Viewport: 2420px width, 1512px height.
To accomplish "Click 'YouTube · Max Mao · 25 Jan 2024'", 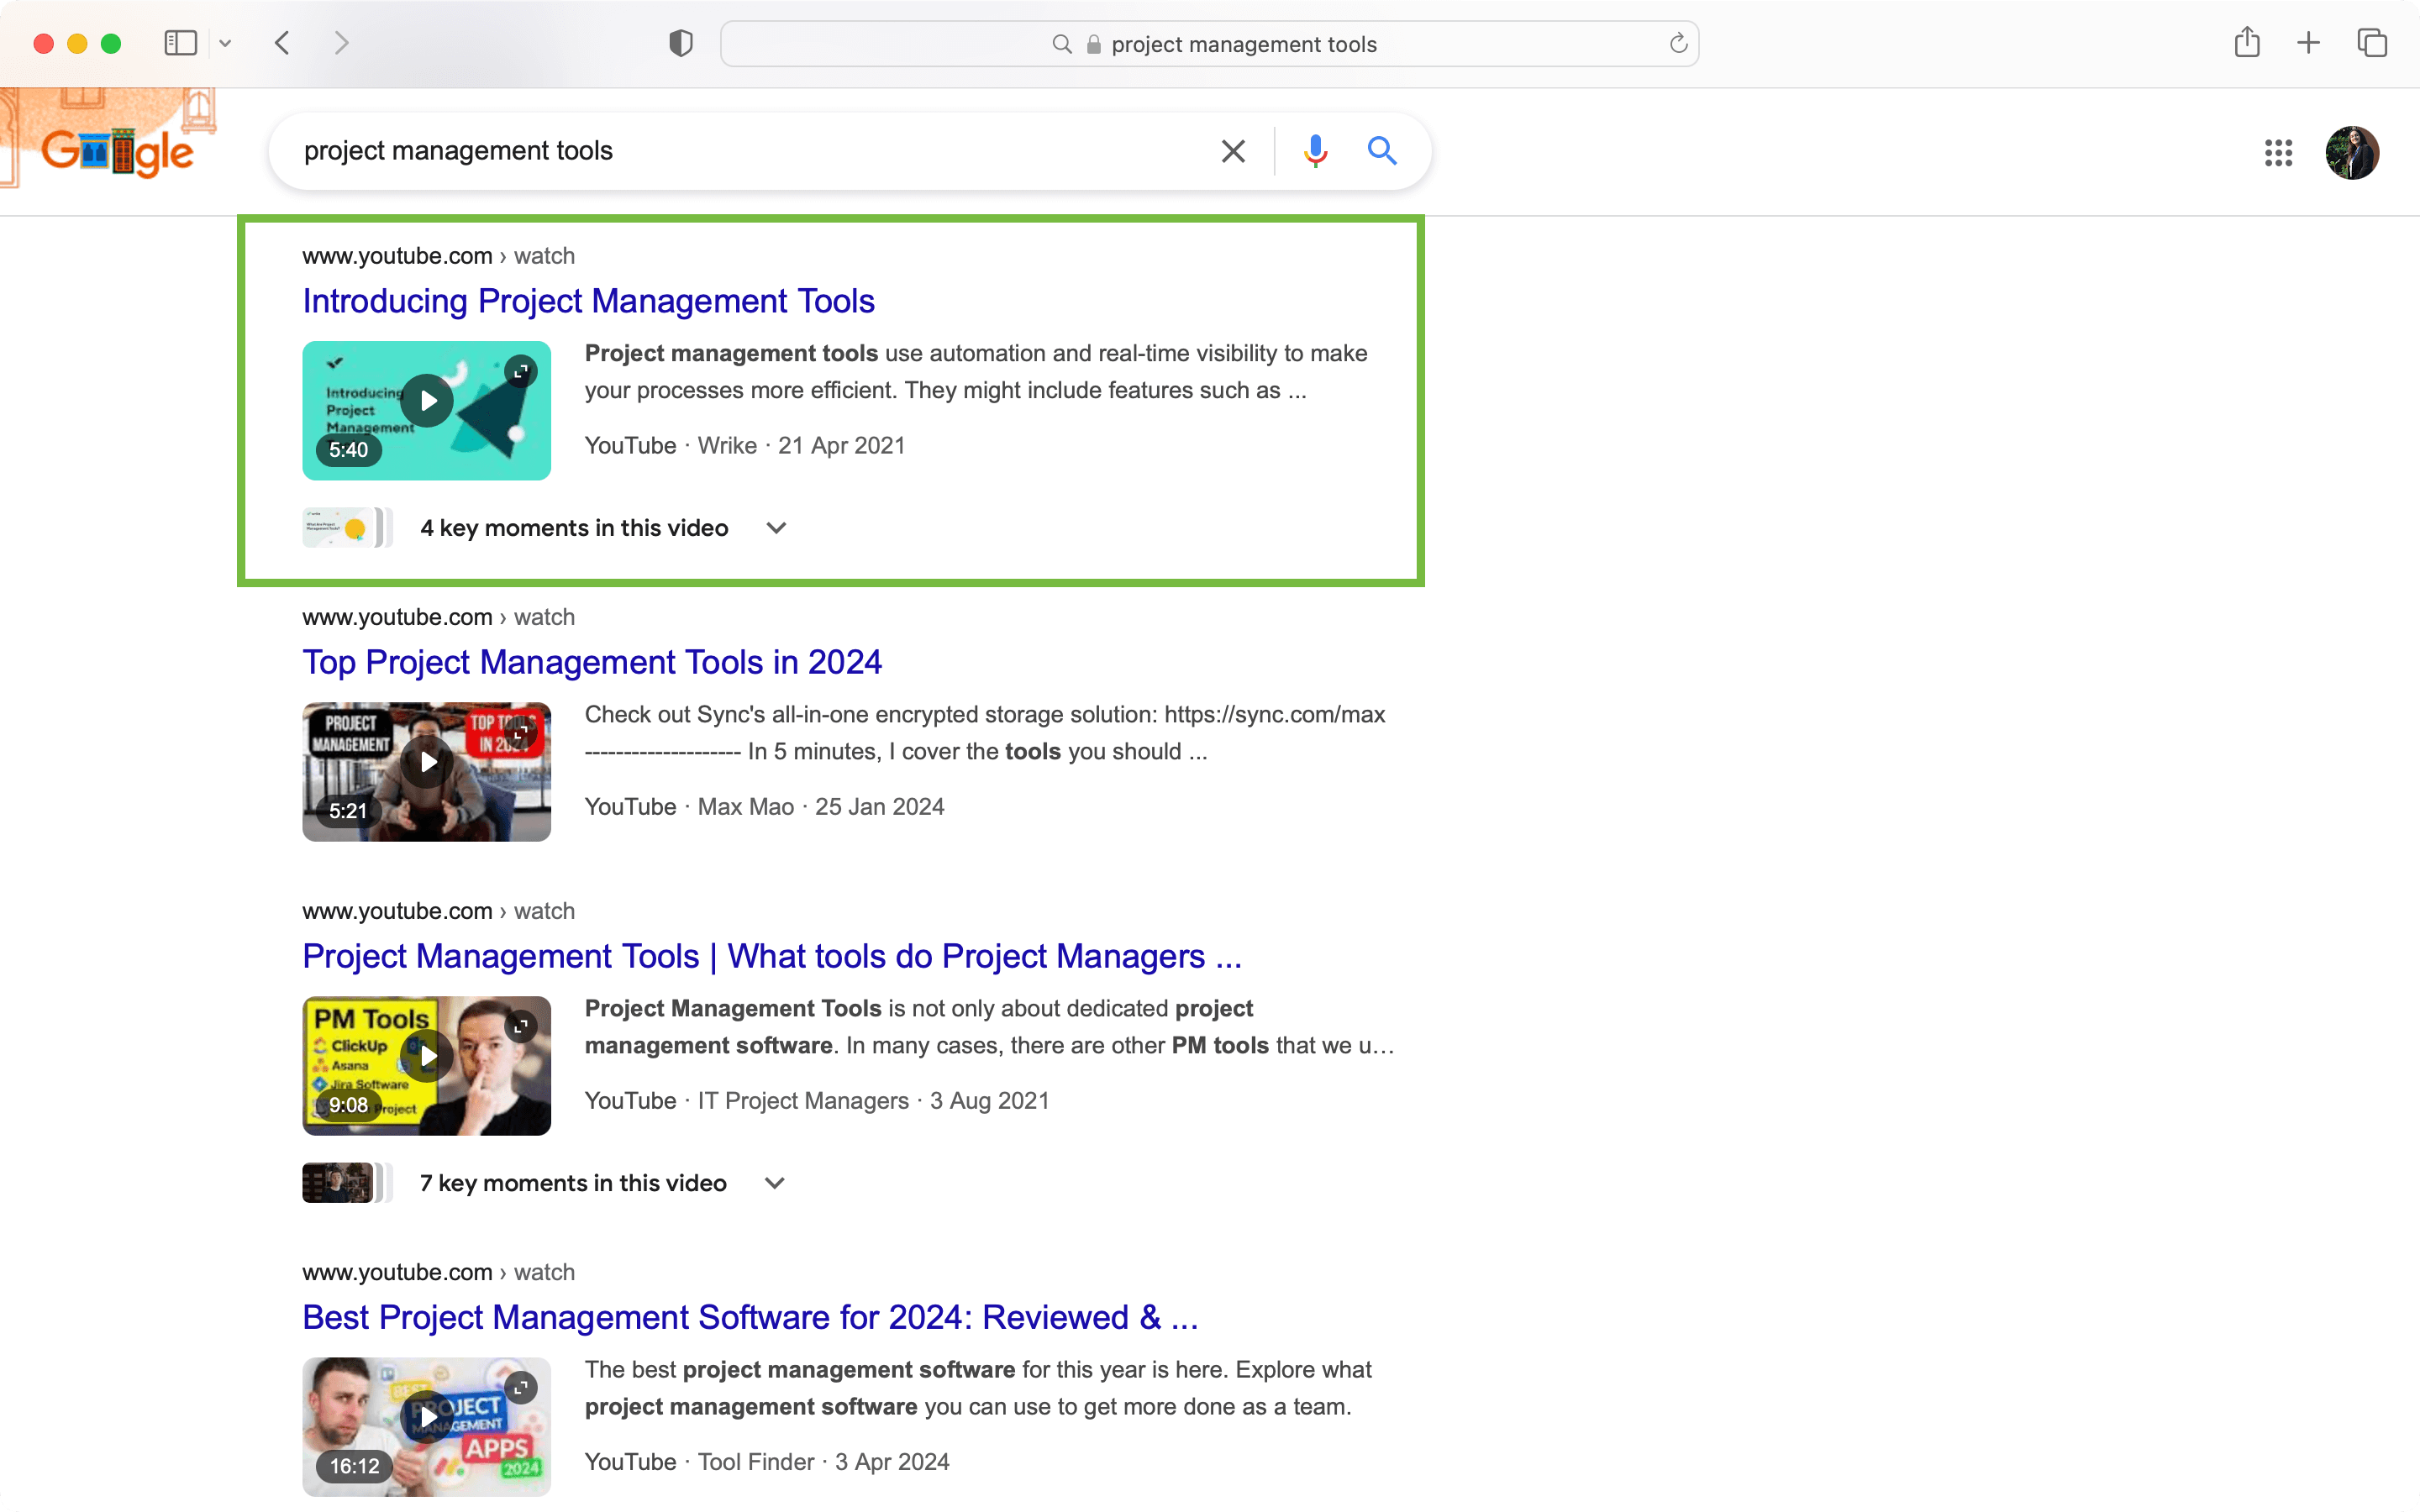I will [x=764, y=807].
